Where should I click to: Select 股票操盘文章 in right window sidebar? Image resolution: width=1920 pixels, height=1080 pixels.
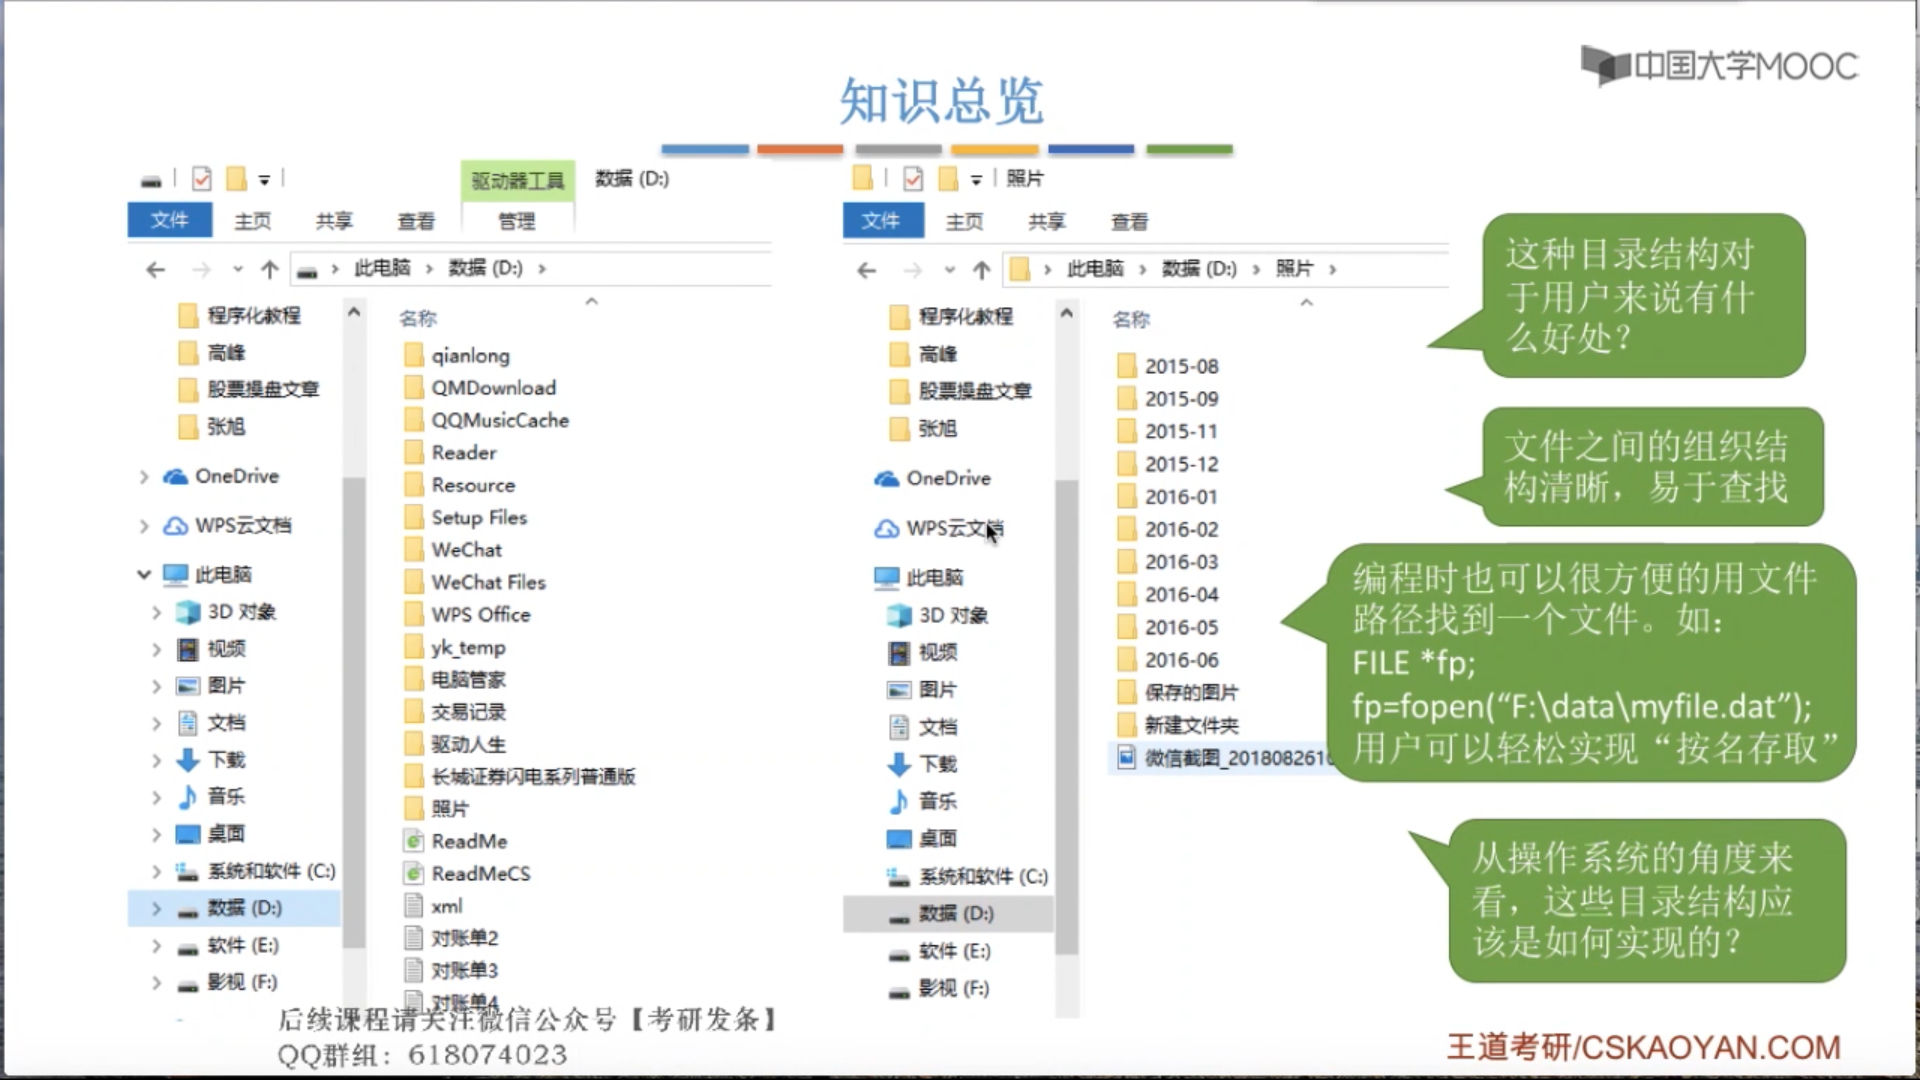point(961,391)
